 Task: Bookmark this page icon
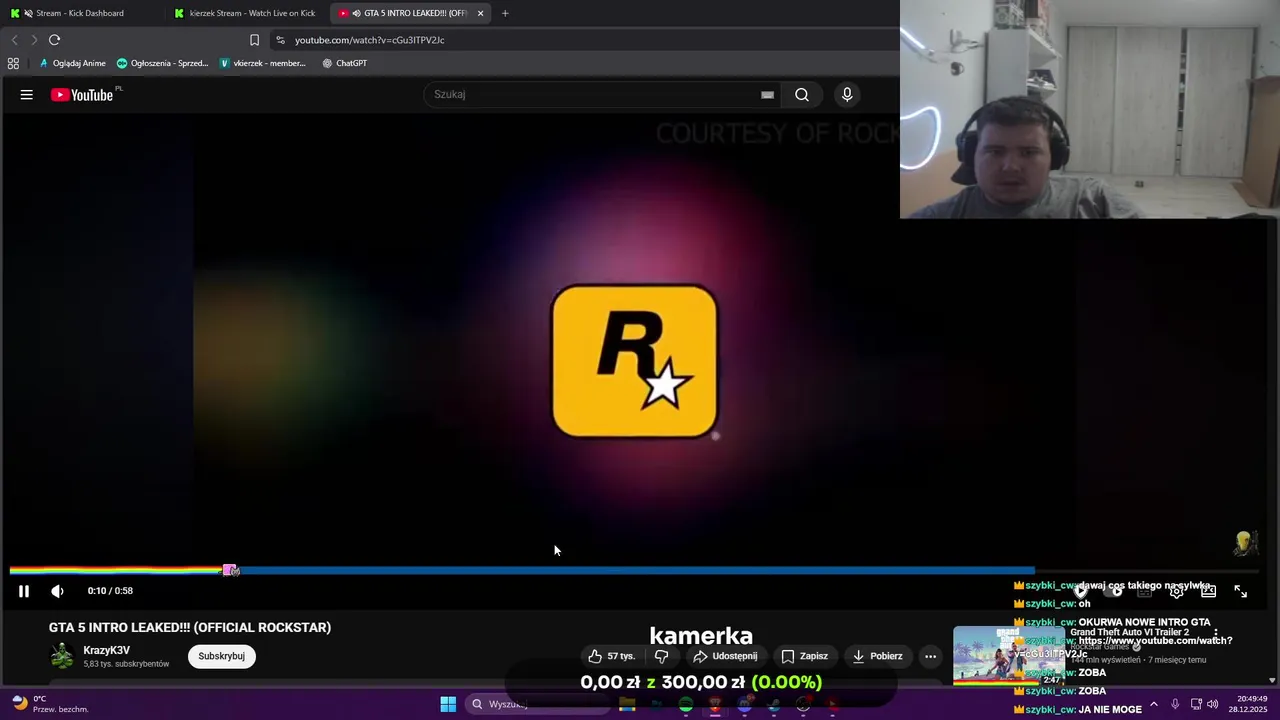point(254,40)
